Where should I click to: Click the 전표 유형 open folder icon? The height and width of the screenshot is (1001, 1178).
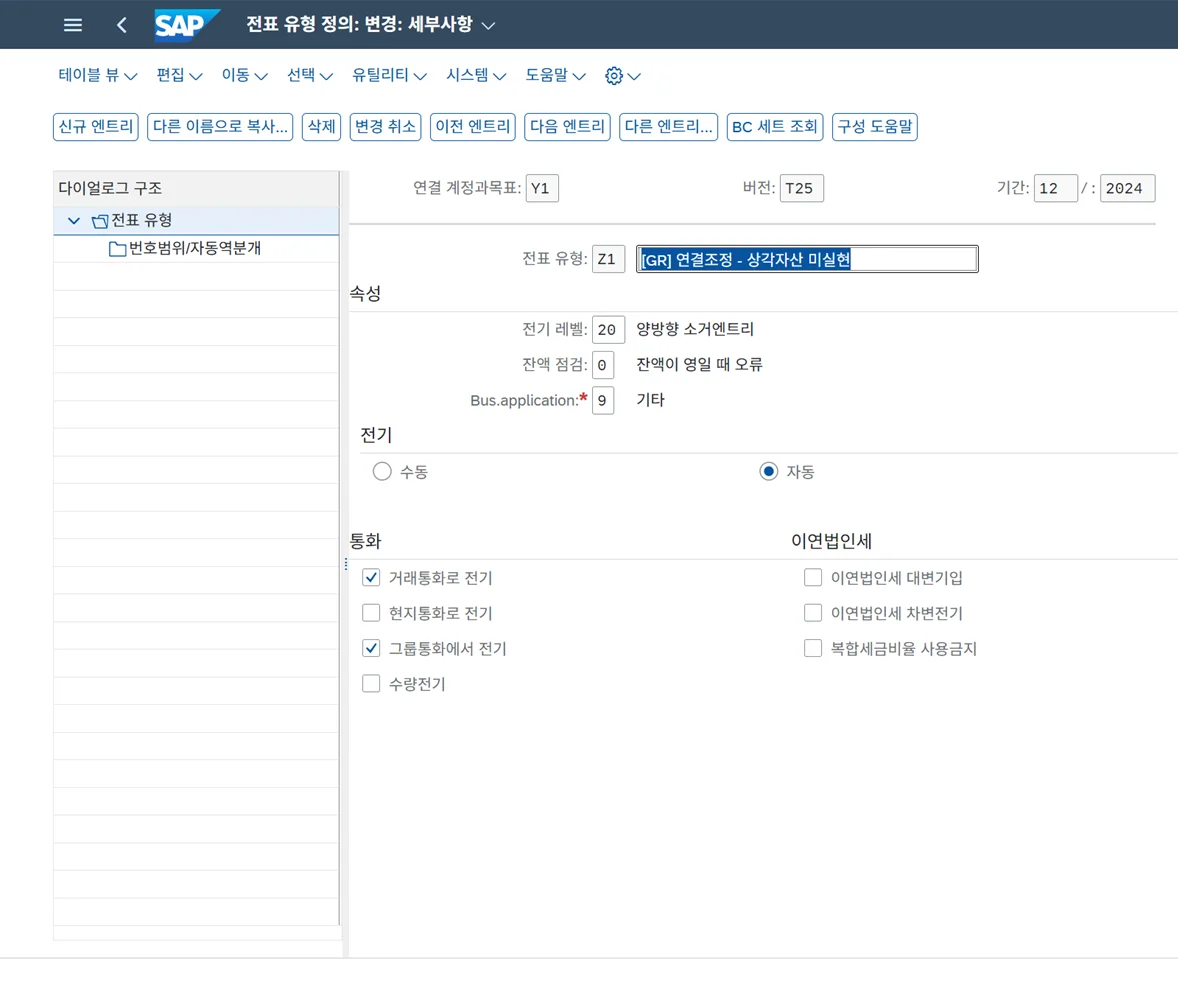[x=99, y=221]
